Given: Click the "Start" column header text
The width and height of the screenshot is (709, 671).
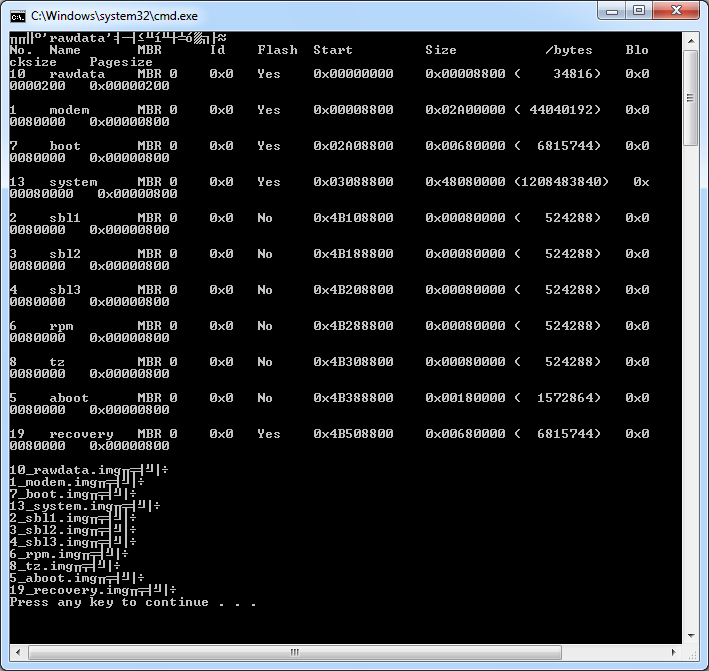Looking at the screenshot, I should click(333, 50).
